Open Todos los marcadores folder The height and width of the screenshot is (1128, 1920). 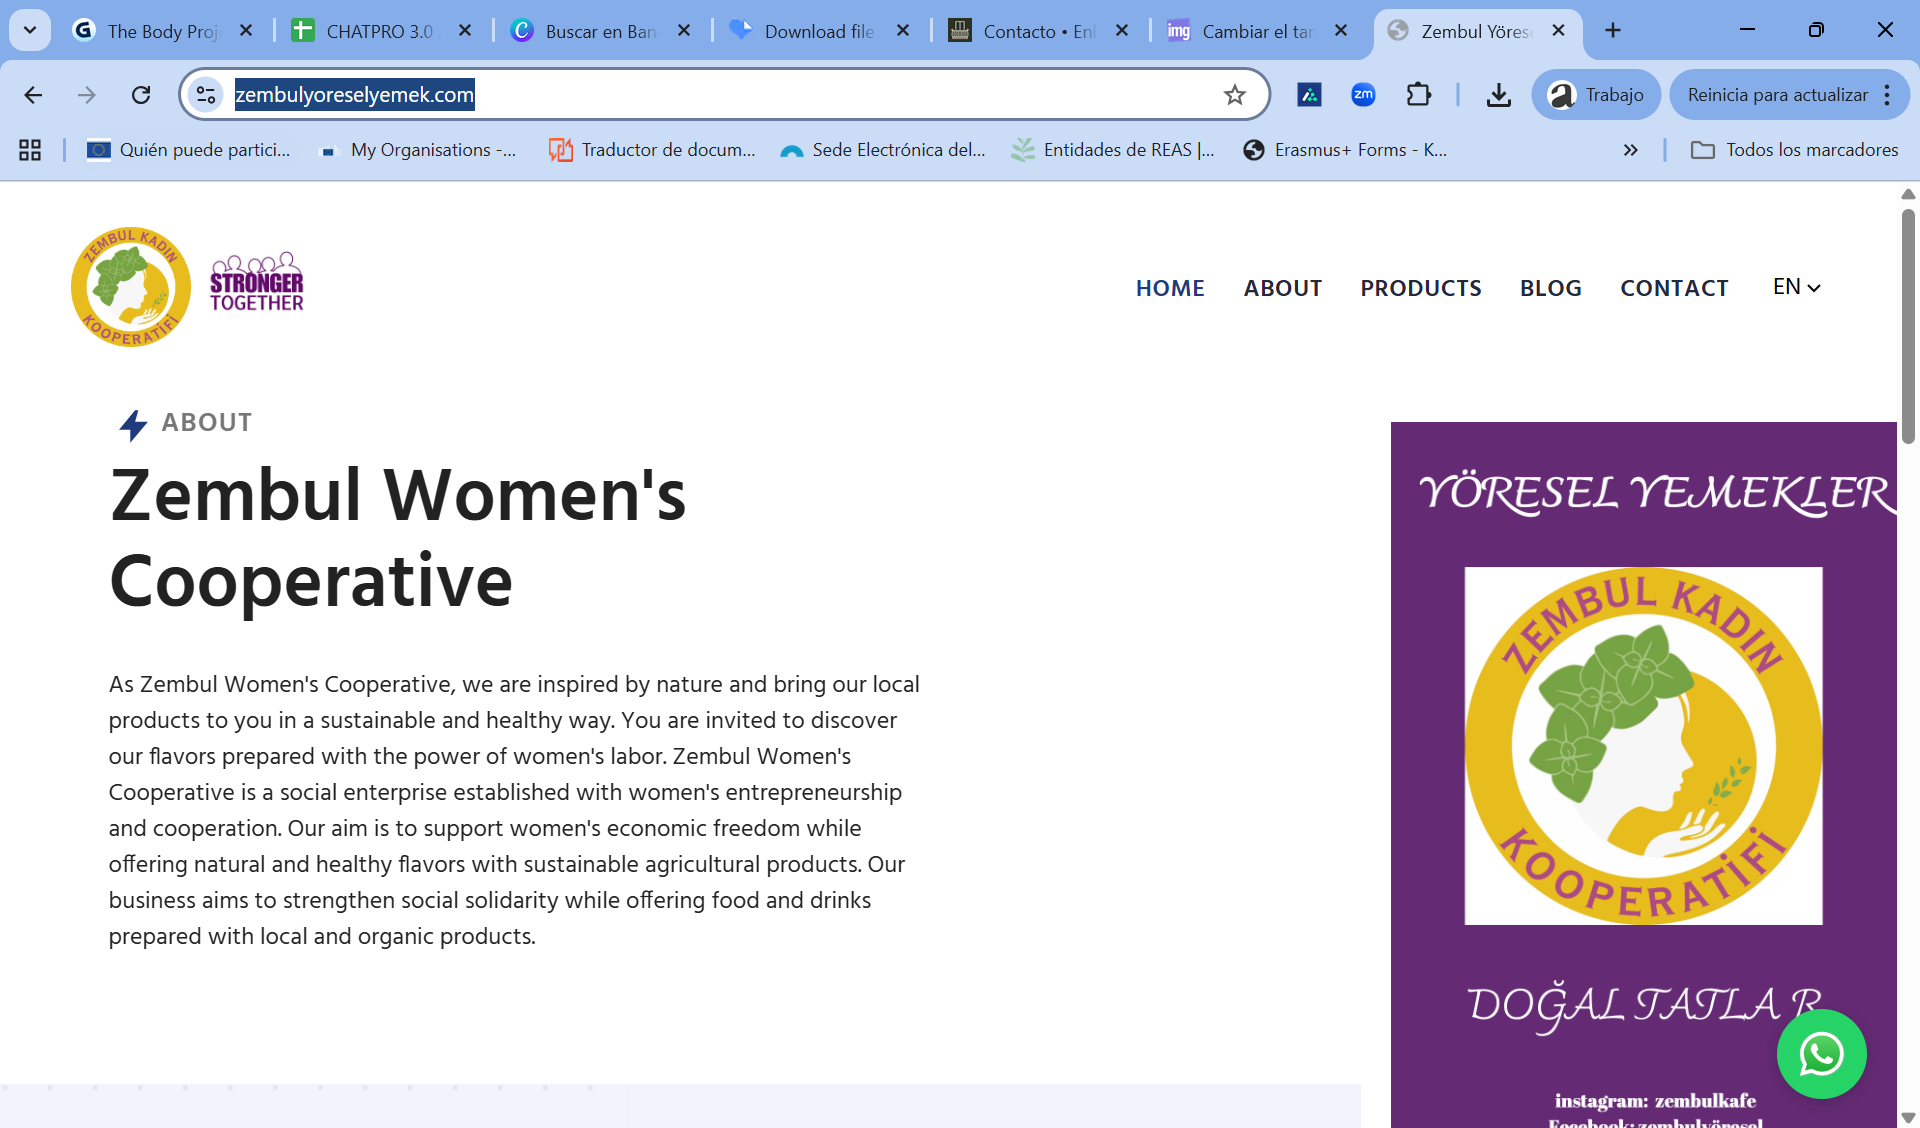tap(1795, 150)
